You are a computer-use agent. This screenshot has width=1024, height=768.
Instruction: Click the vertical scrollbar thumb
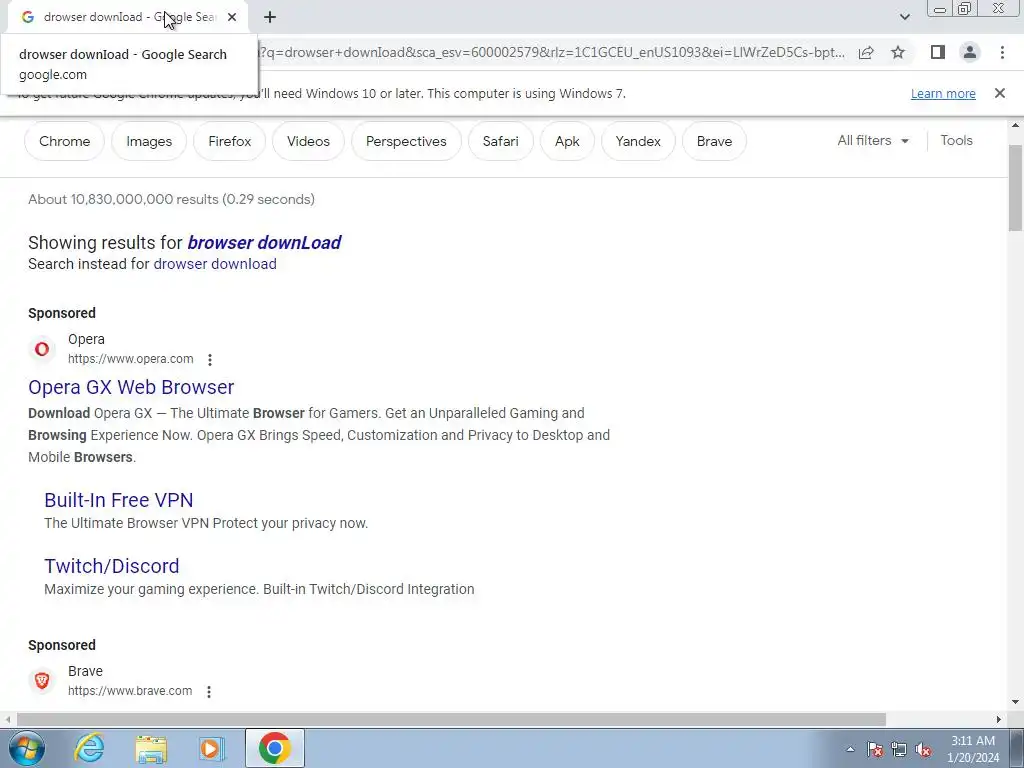(1015, 188)
